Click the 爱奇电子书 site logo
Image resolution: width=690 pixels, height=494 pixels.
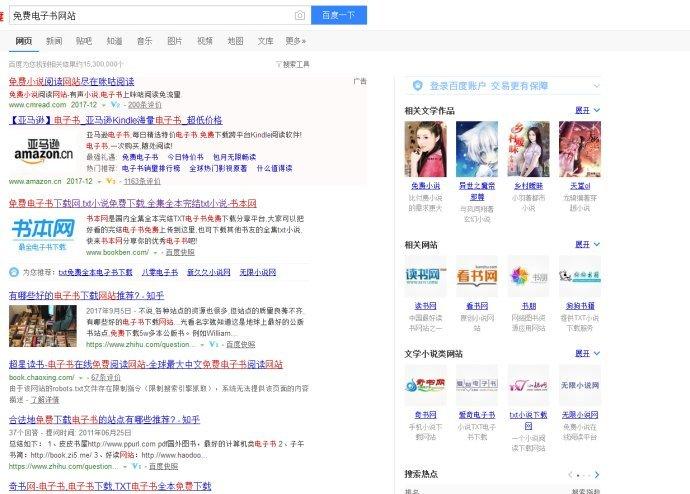[x=477, y=385]
